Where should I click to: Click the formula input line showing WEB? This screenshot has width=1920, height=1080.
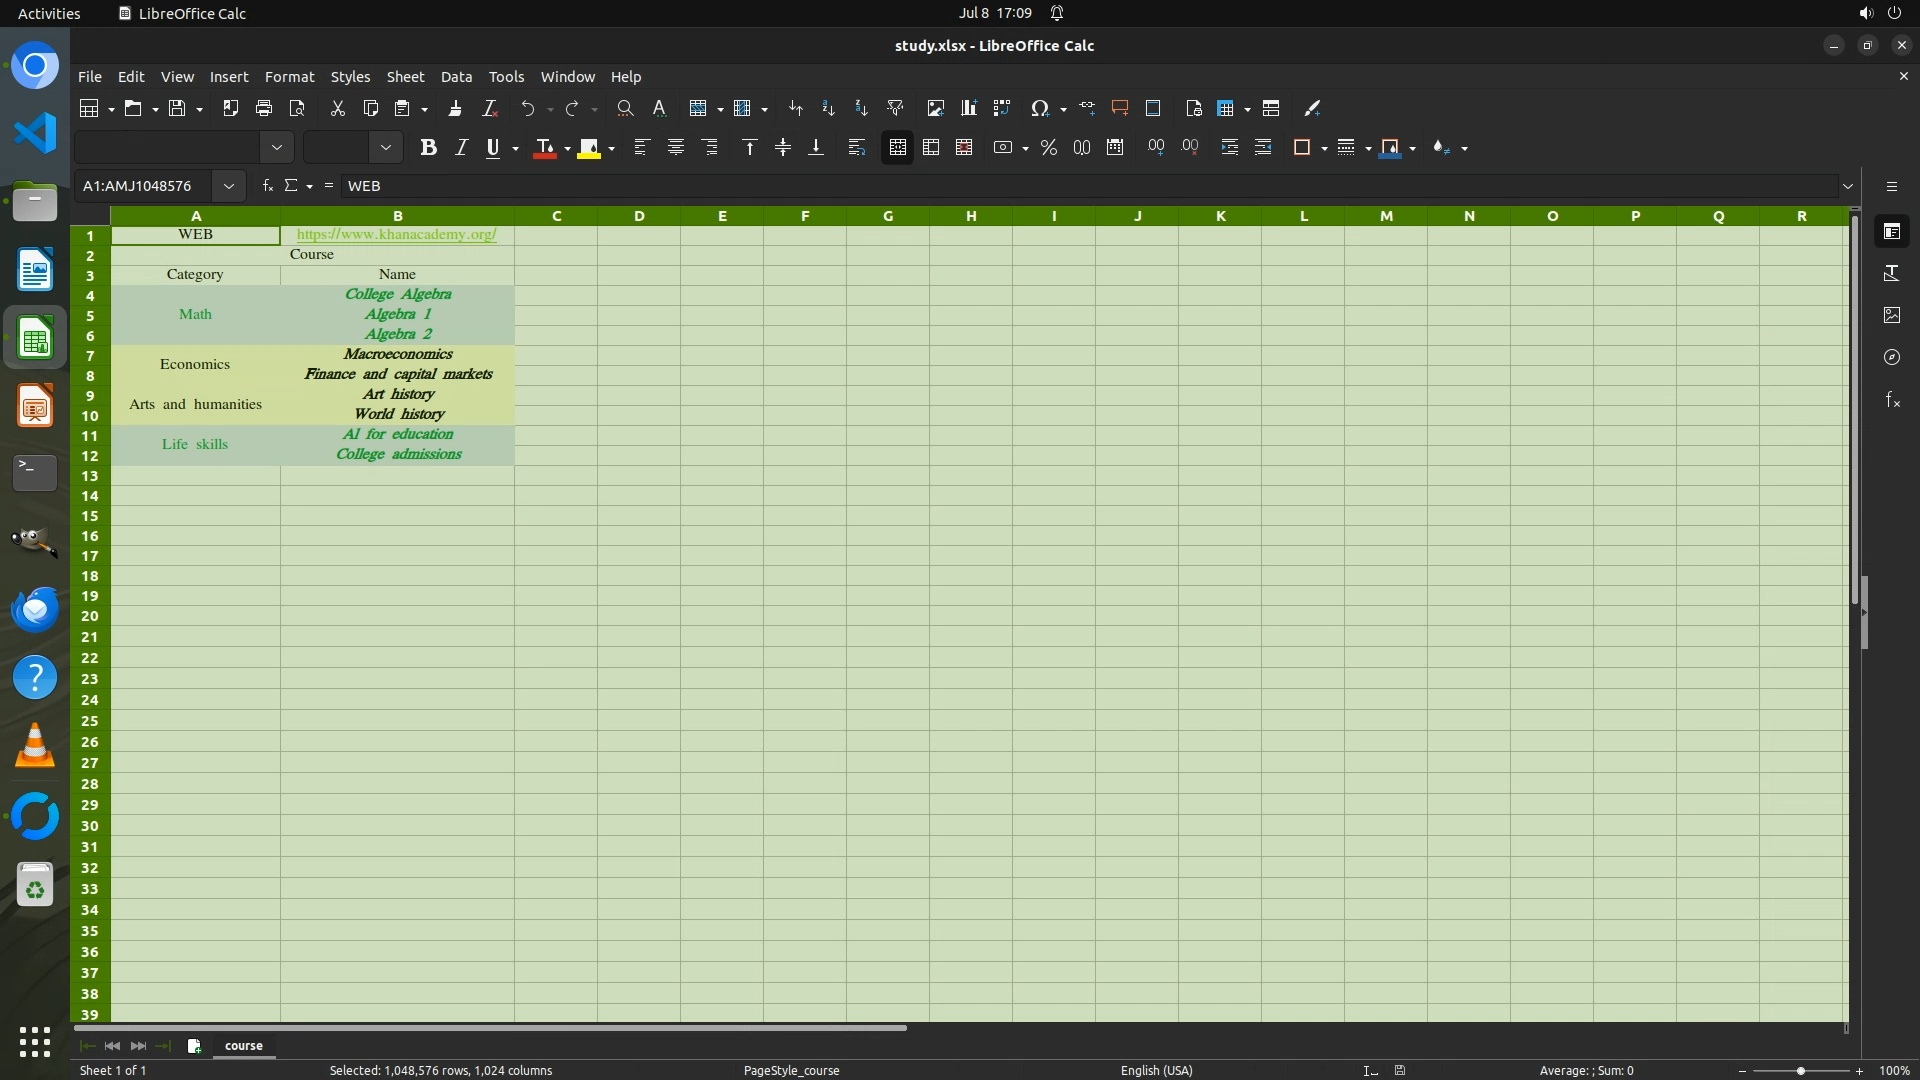1000,186
